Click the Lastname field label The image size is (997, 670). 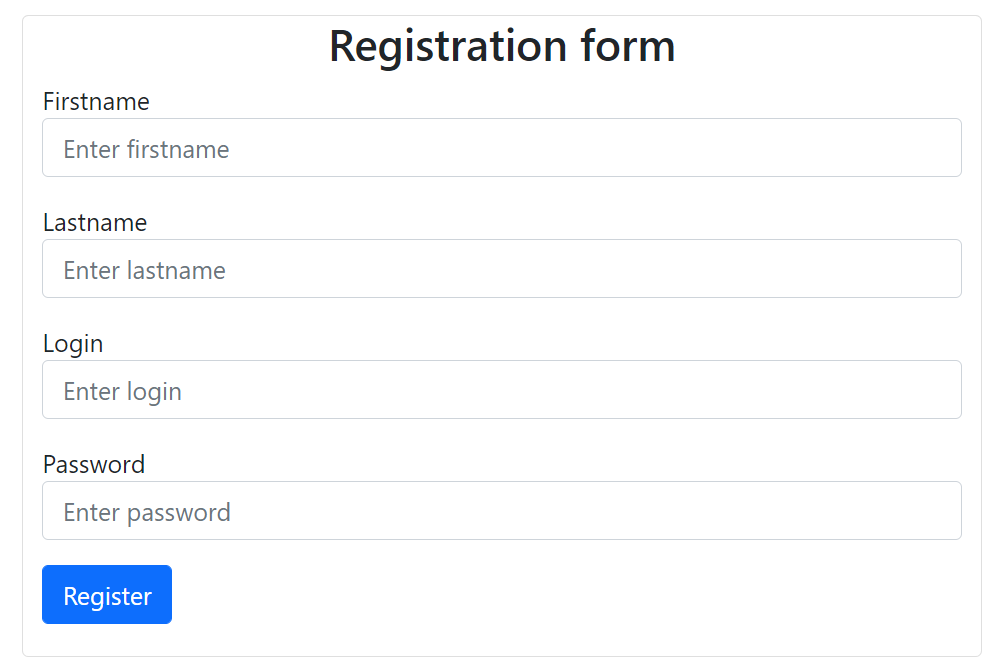pyautogui.click(x=95, y=222)
